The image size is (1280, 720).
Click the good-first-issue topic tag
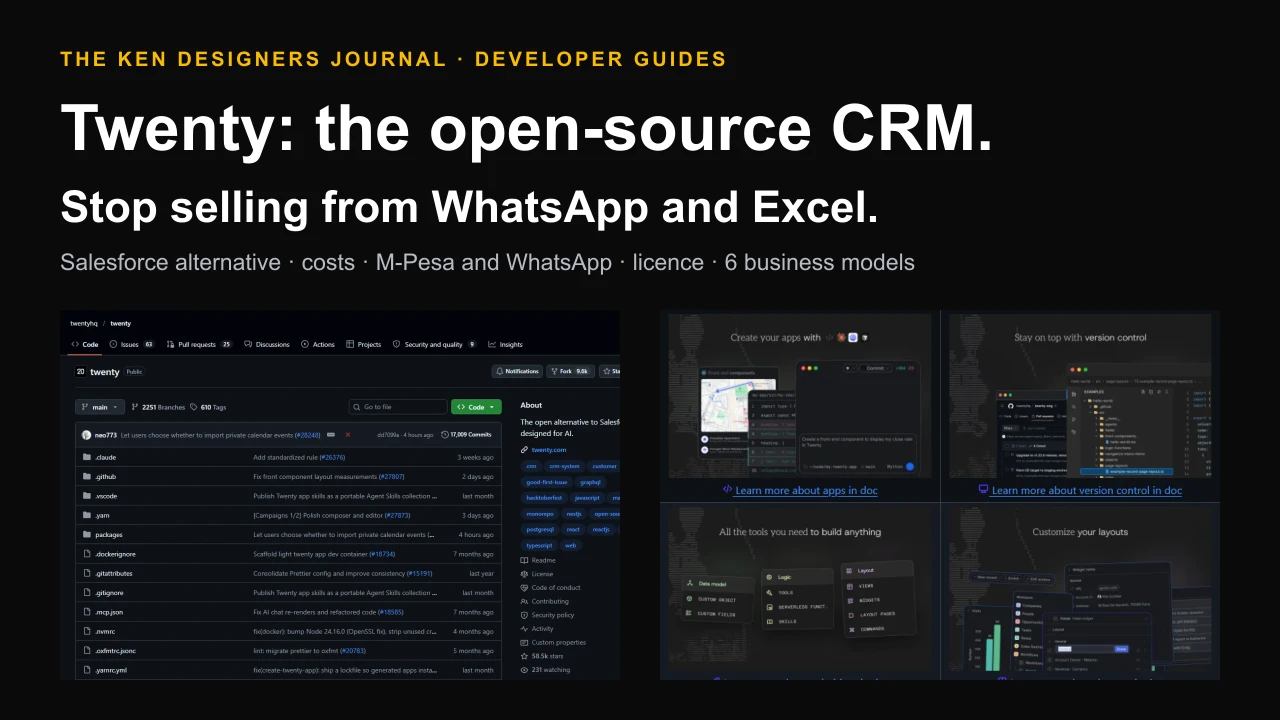tap(547, 482)
